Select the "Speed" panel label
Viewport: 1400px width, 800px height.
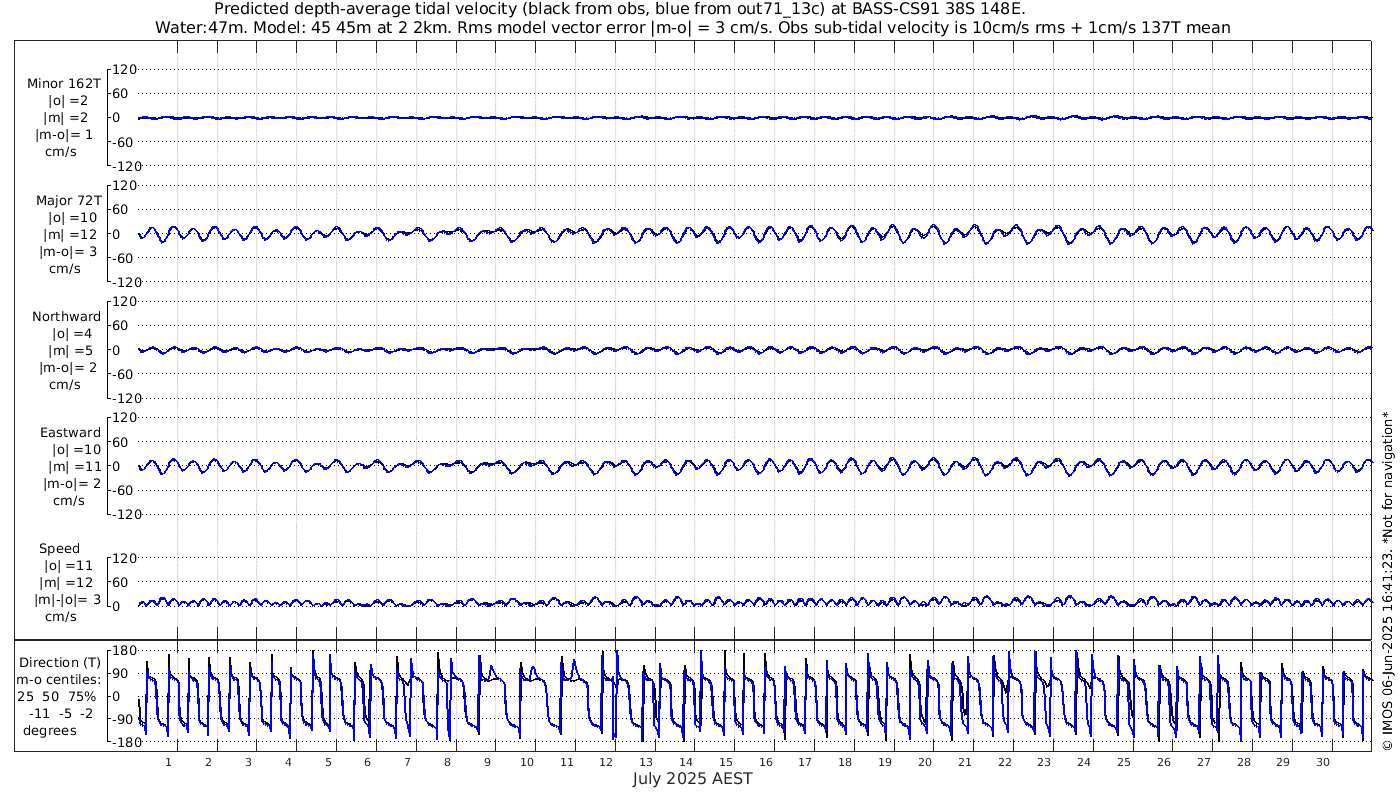click(60, 548)
